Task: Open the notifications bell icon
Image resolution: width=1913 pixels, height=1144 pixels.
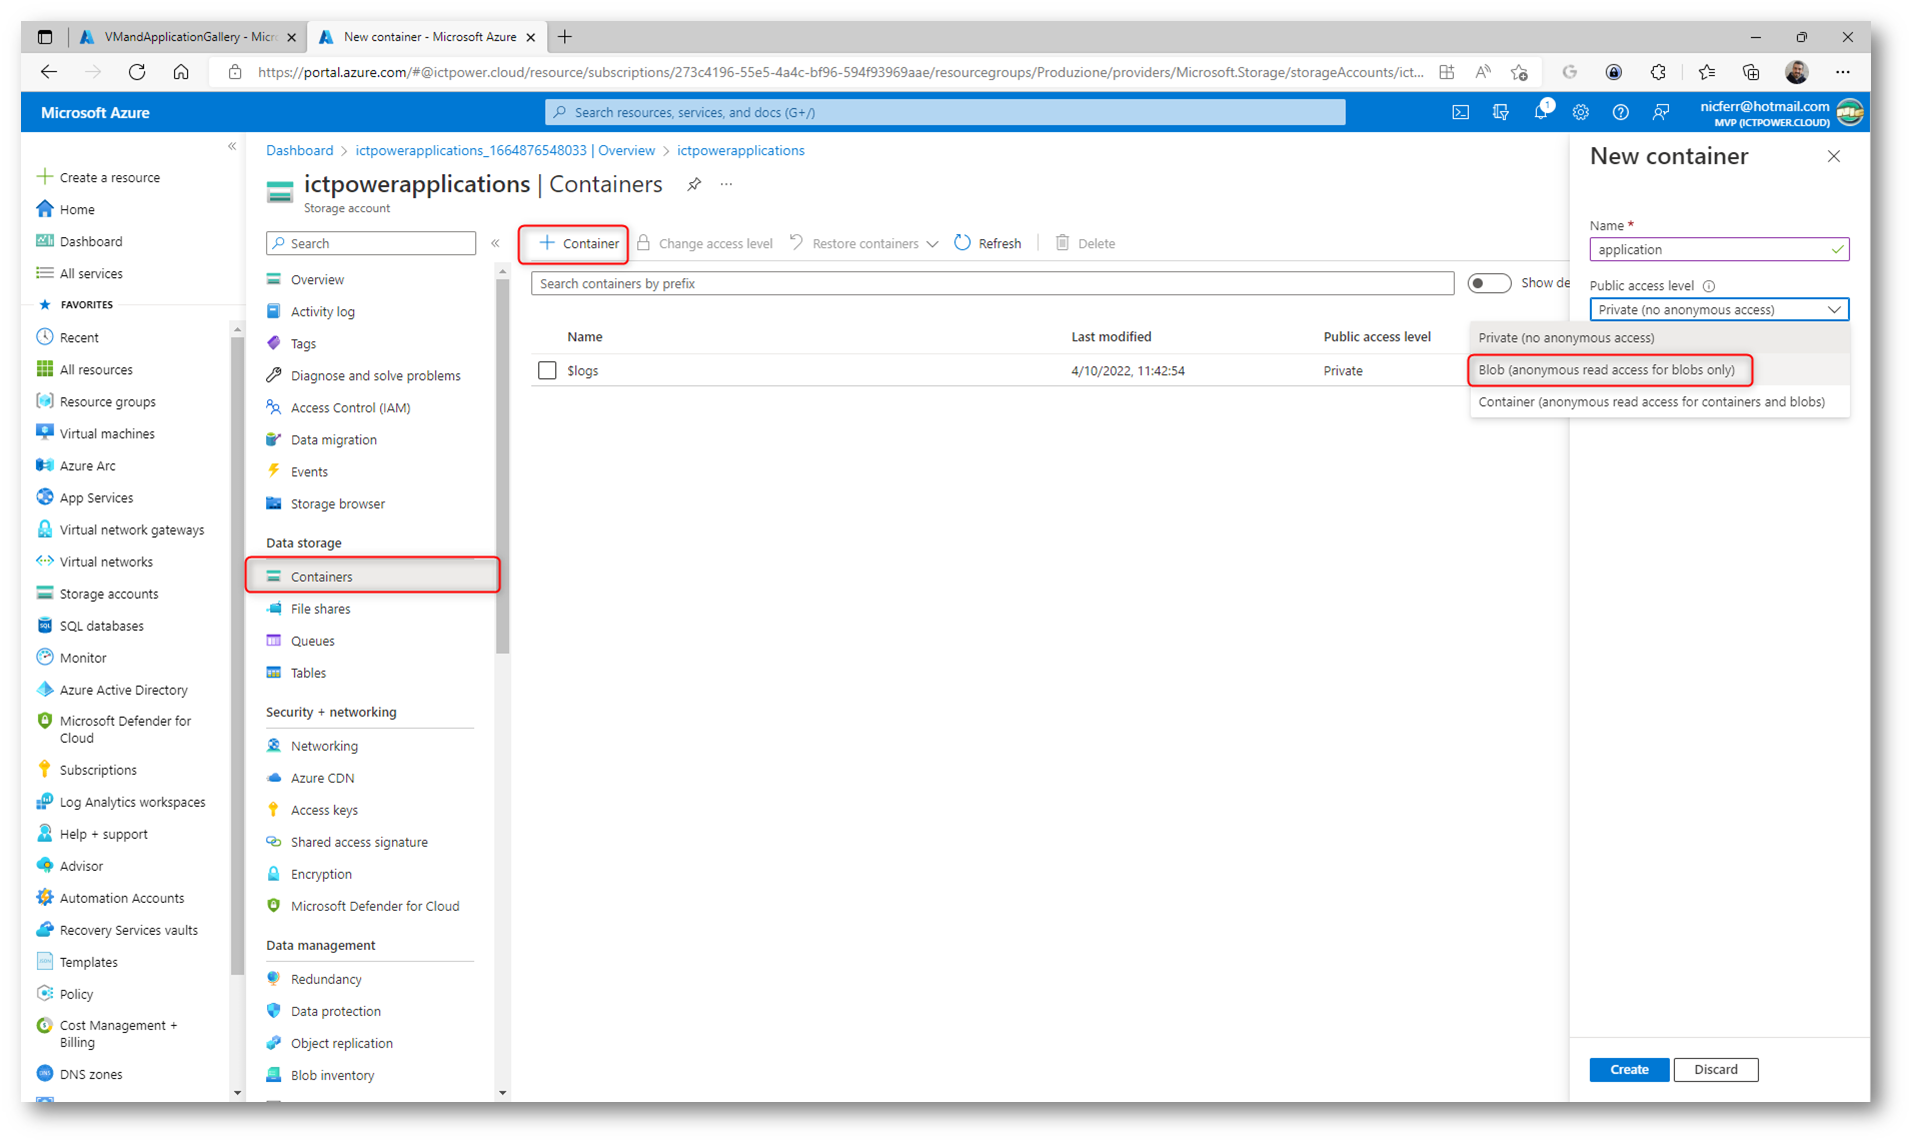Action: point(1541,113)
